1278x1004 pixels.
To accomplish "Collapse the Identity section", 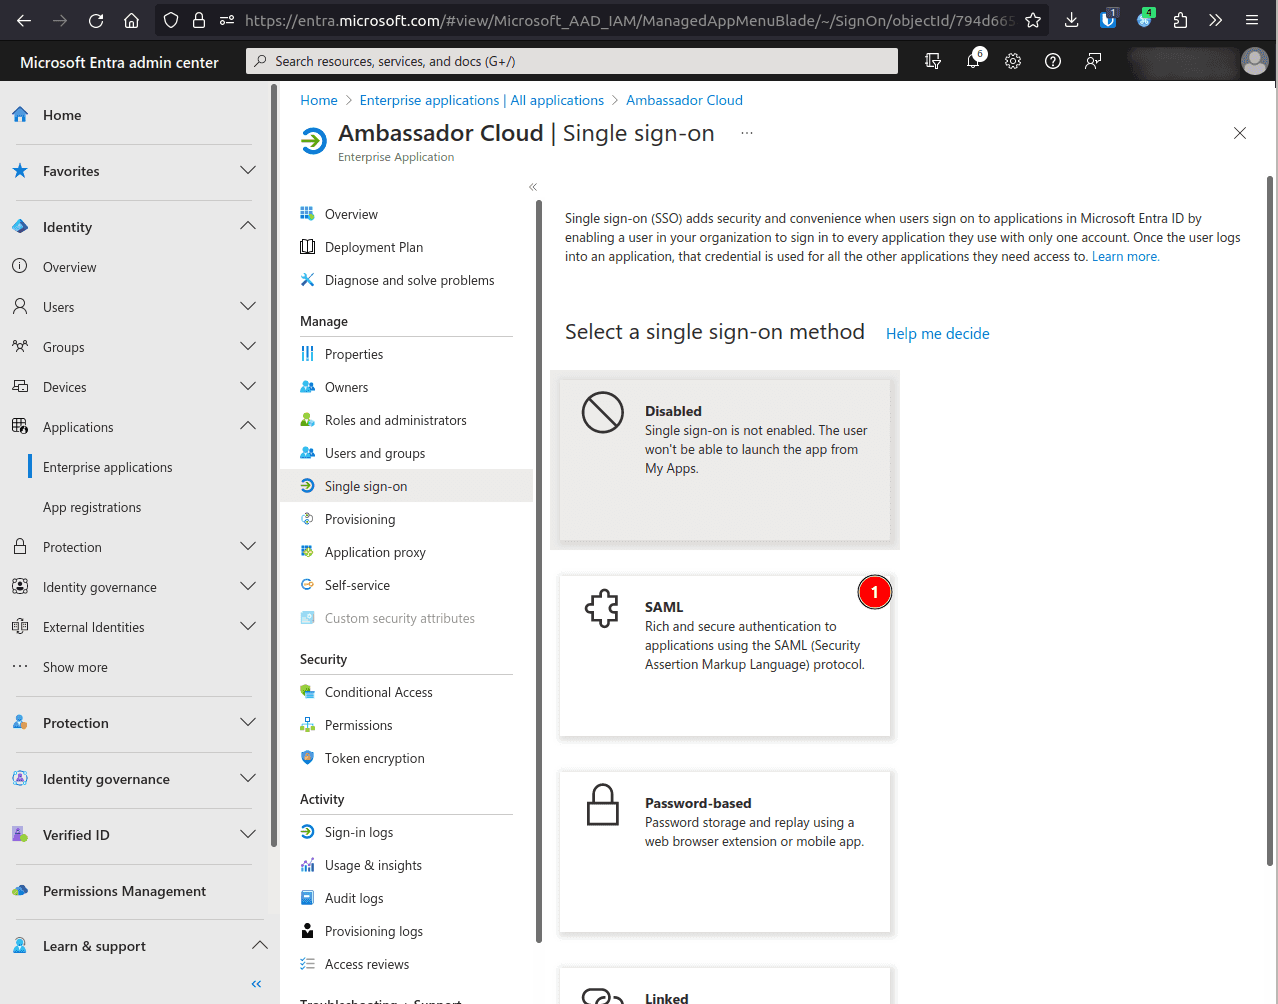I will pyautogui.click(x=248, y=227).
